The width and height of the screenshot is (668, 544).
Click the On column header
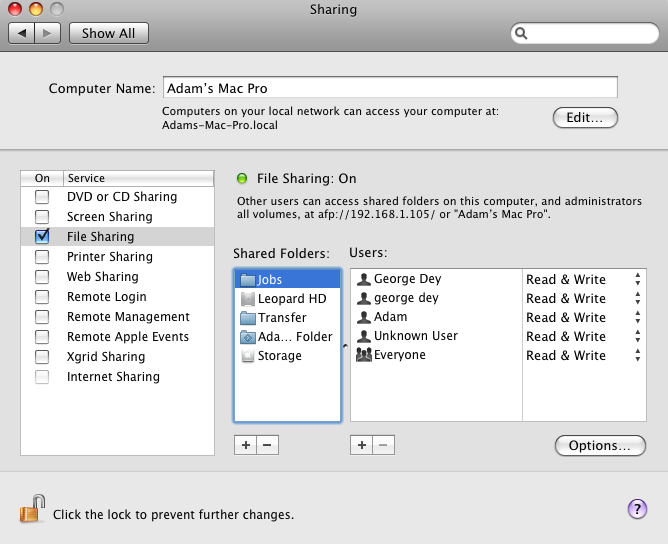(42, 178)
